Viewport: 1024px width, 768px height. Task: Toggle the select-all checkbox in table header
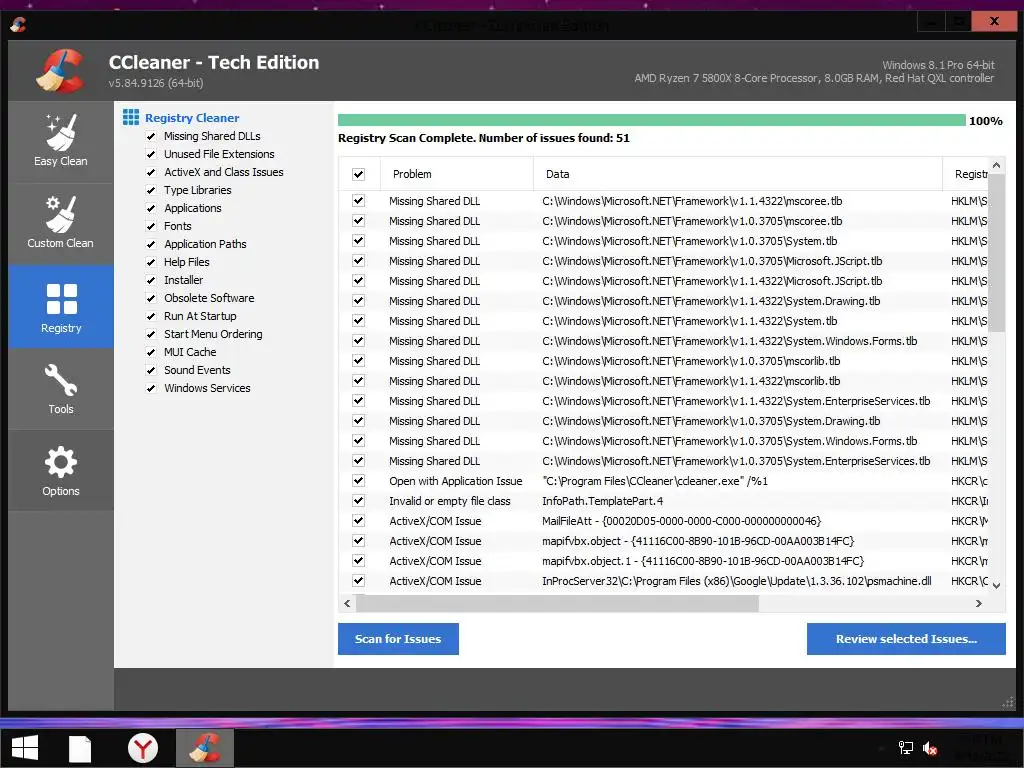tap(359, 174)
